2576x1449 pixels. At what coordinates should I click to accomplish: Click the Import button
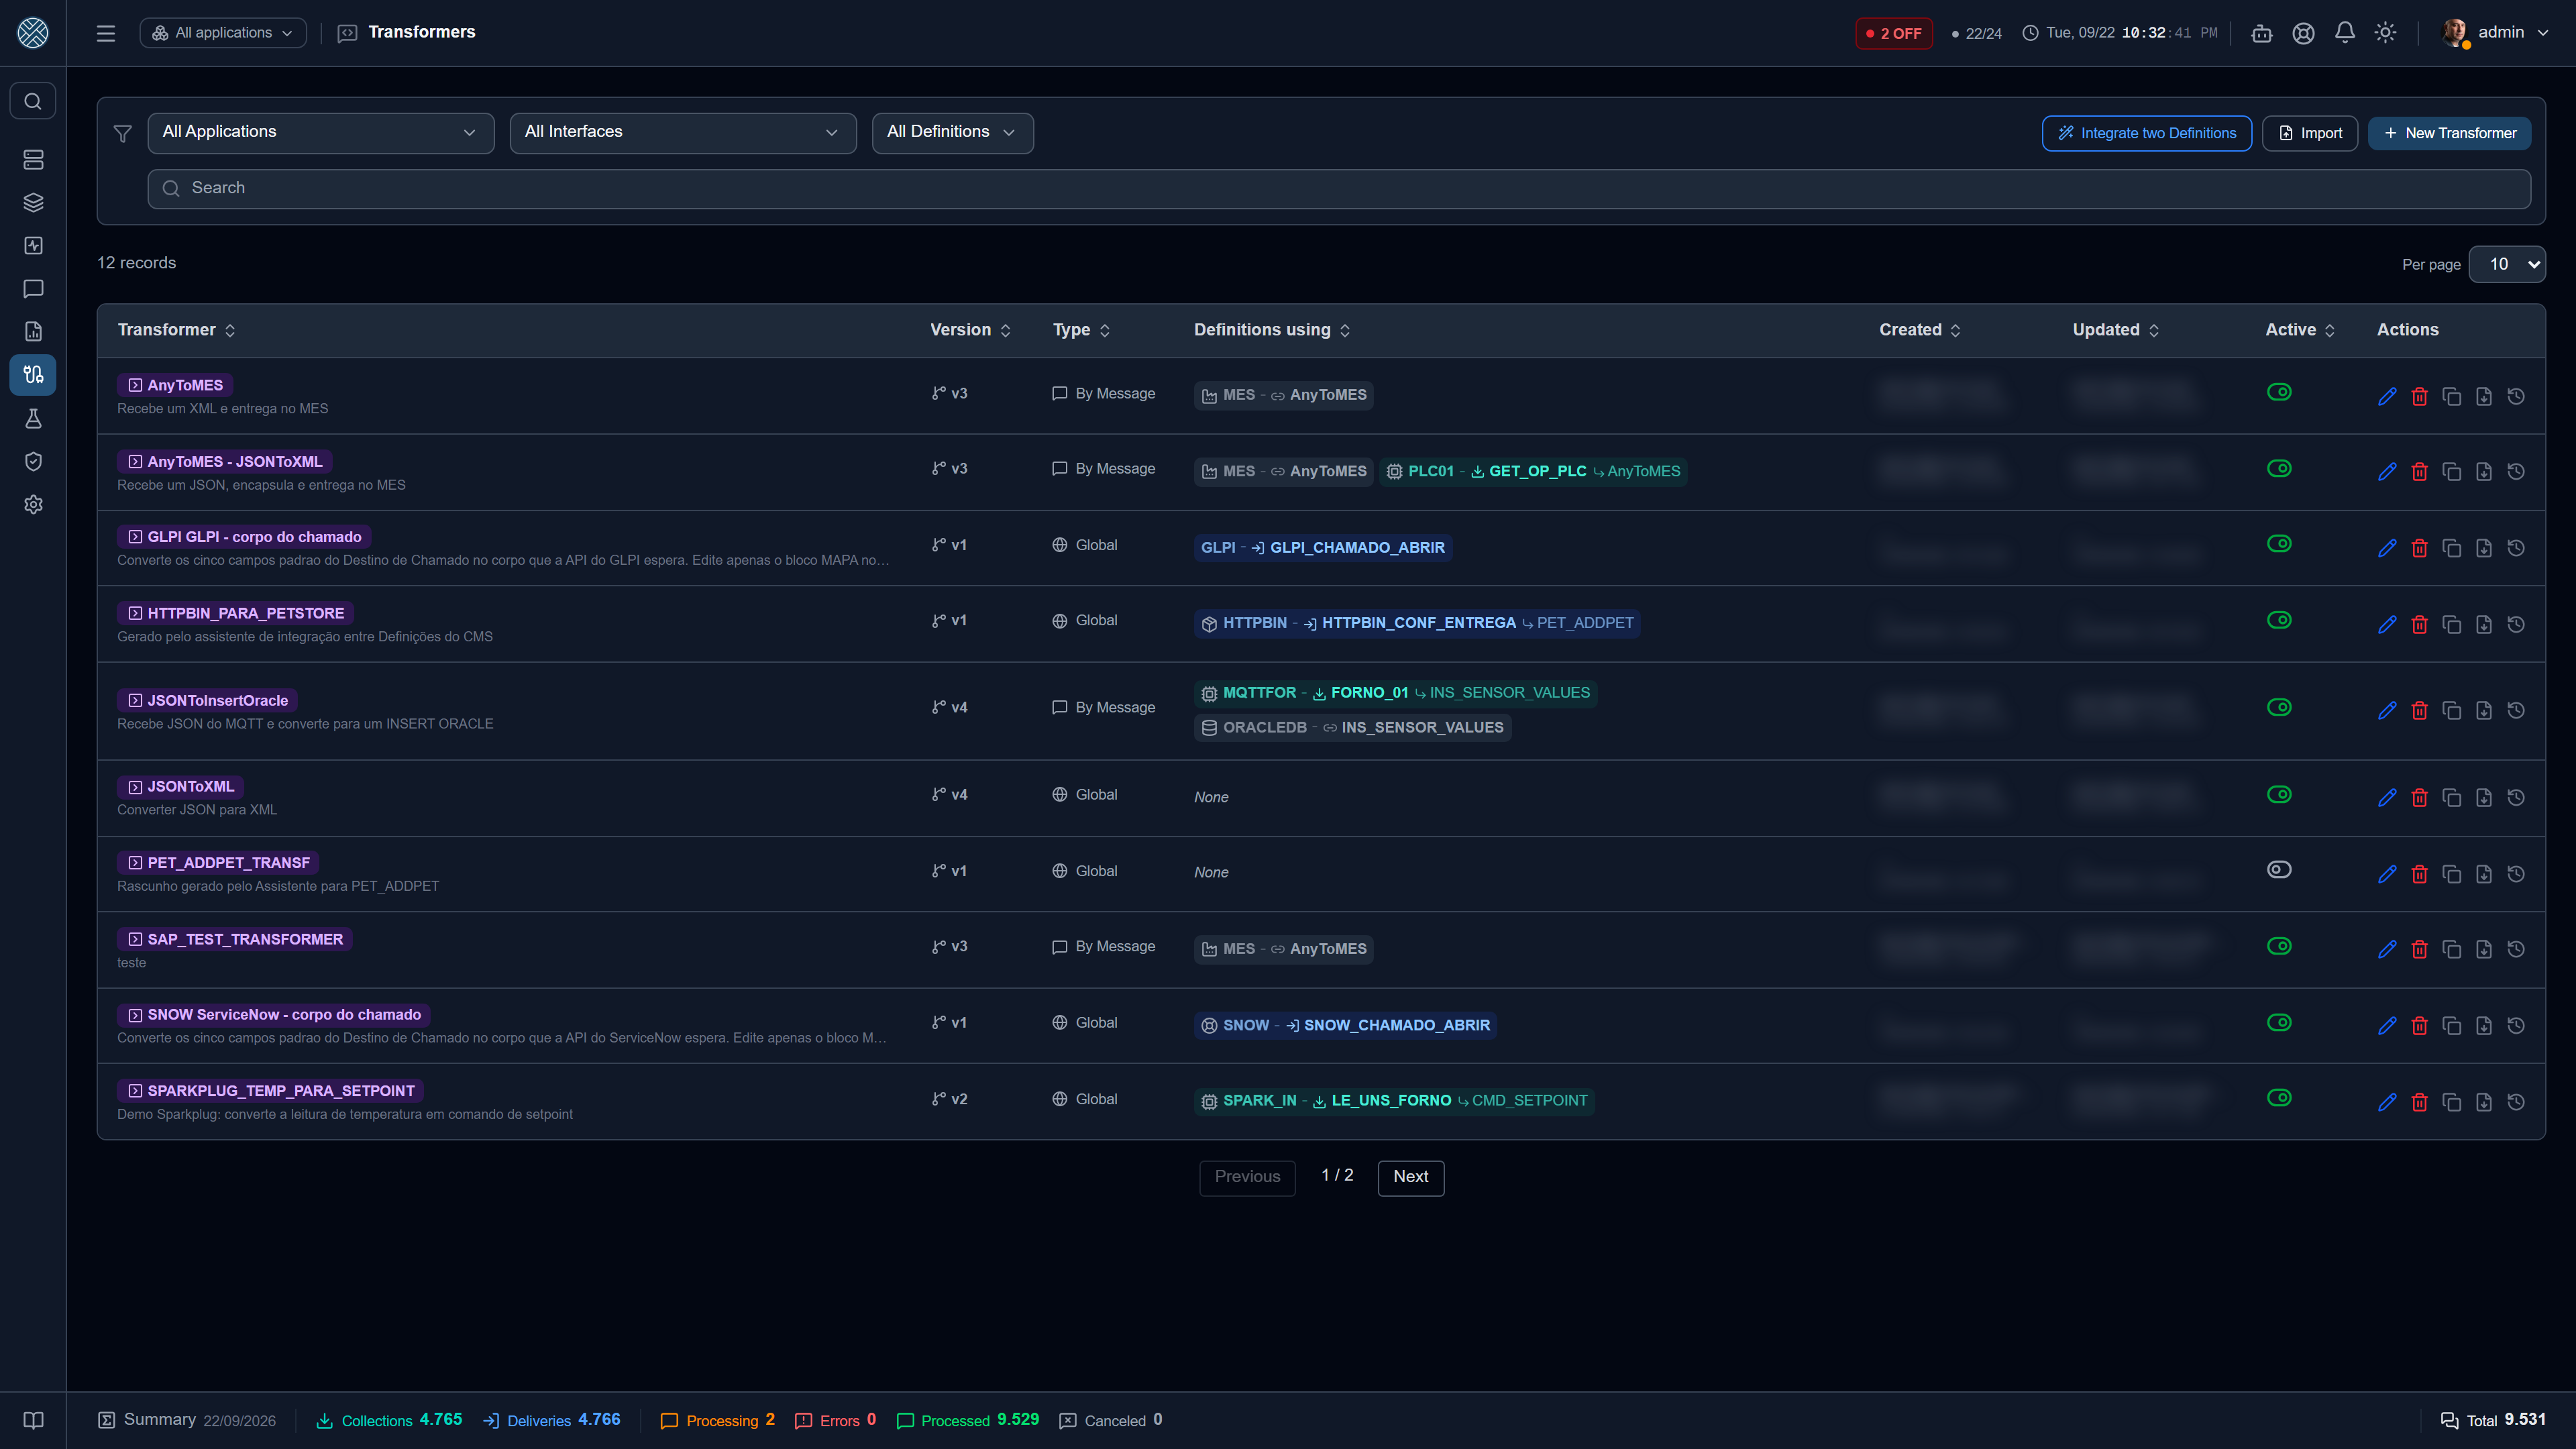tap(2309, 133)
